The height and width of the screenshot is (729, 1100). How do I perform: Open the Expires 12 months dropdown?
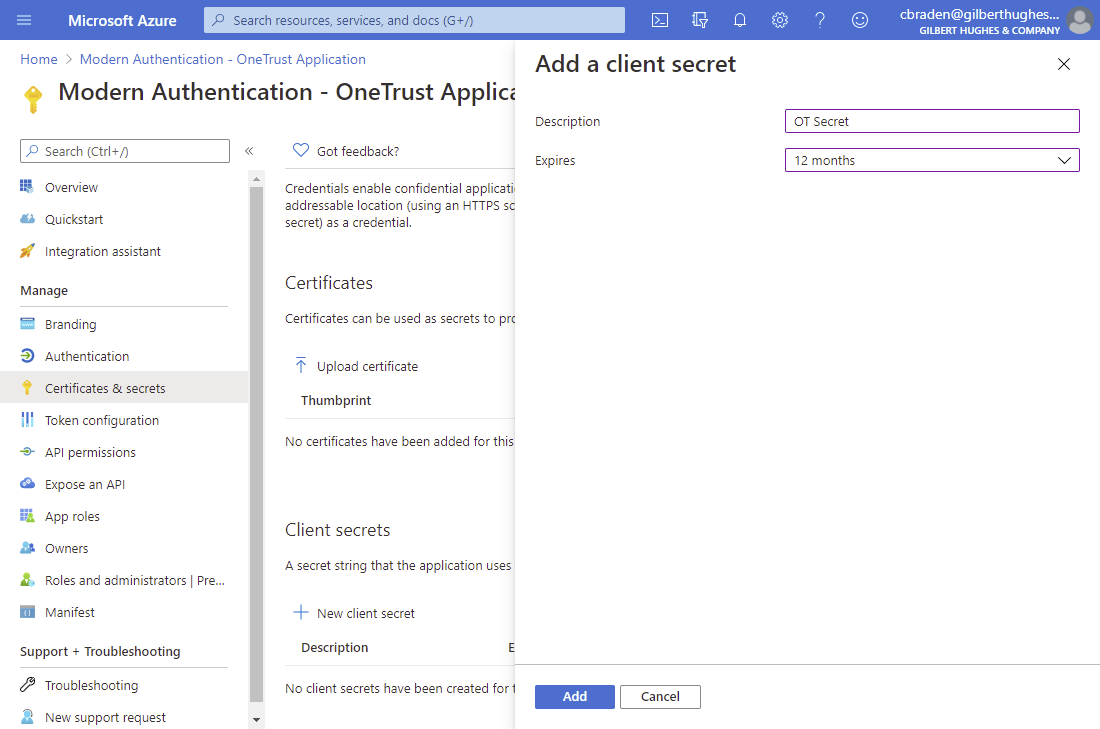pyautogui.click(x=932, y=160)
